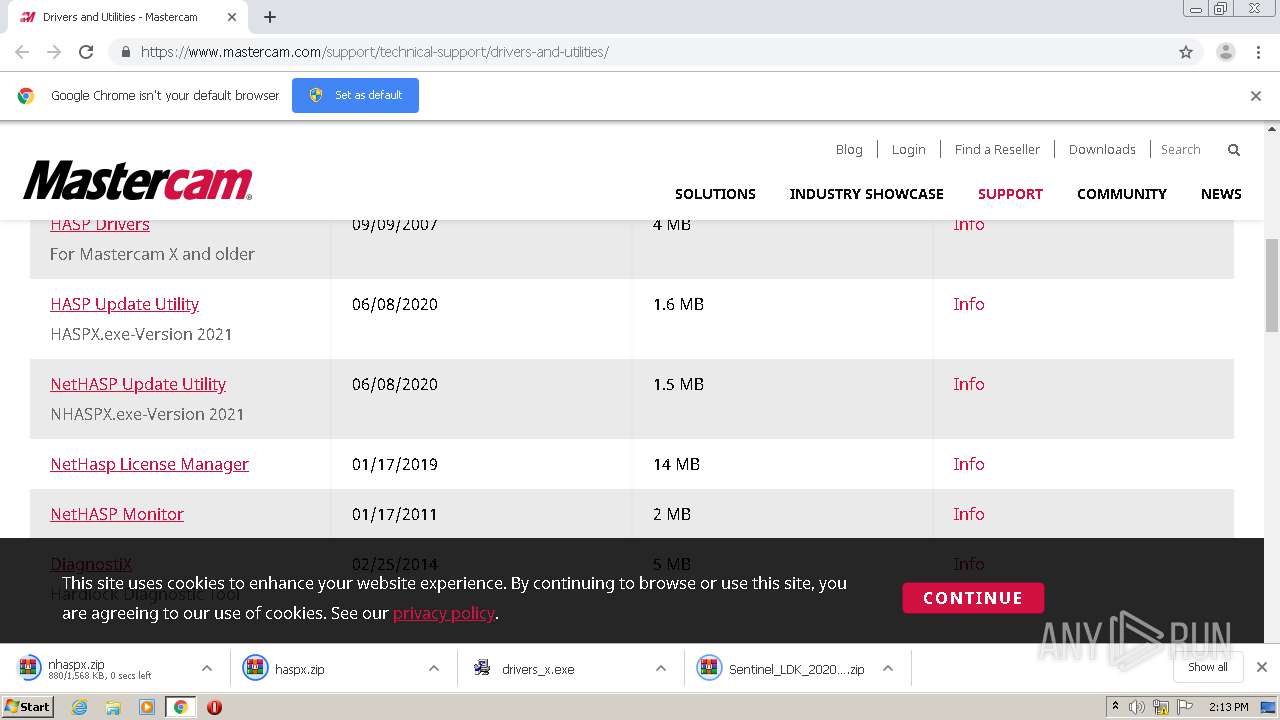Screen dimensions: 1280x720
Task: Open the Downloads header link
Action: [1102, 149]
